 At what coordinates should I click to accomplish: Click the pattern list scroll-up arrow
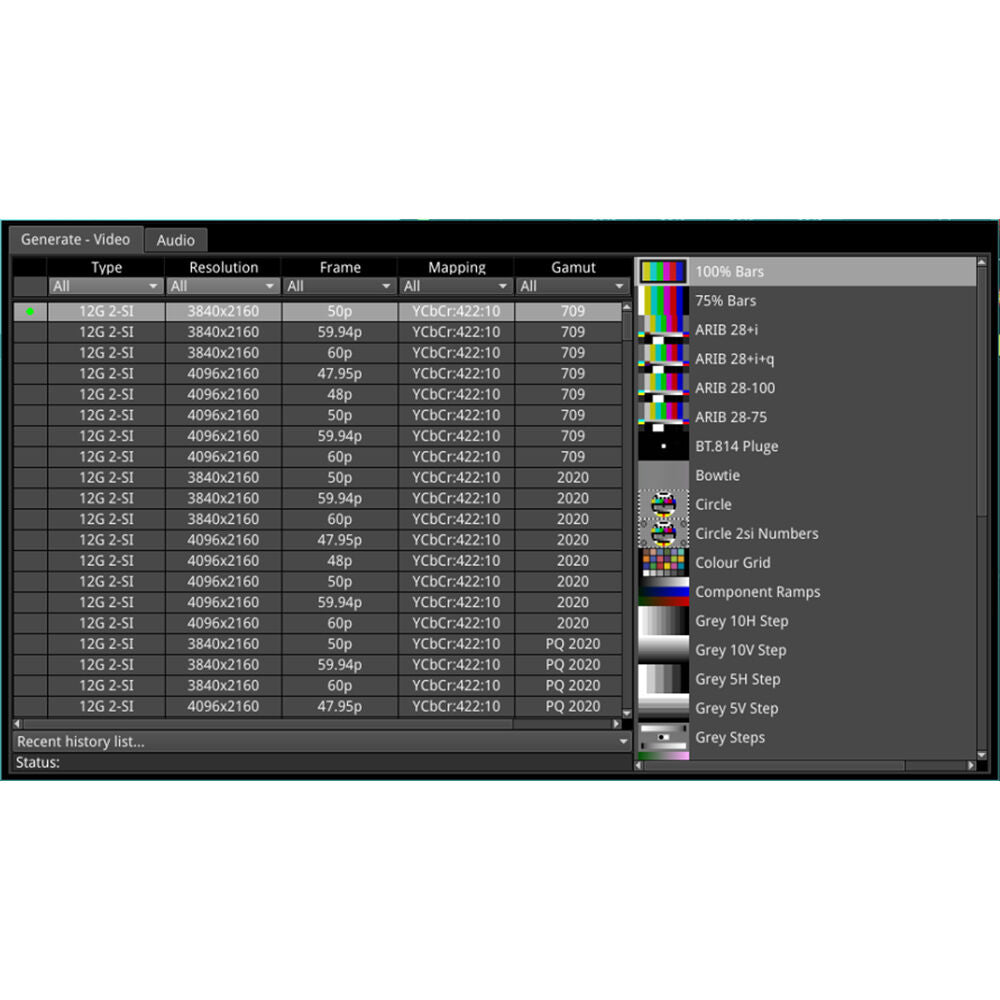click(982, 263)
